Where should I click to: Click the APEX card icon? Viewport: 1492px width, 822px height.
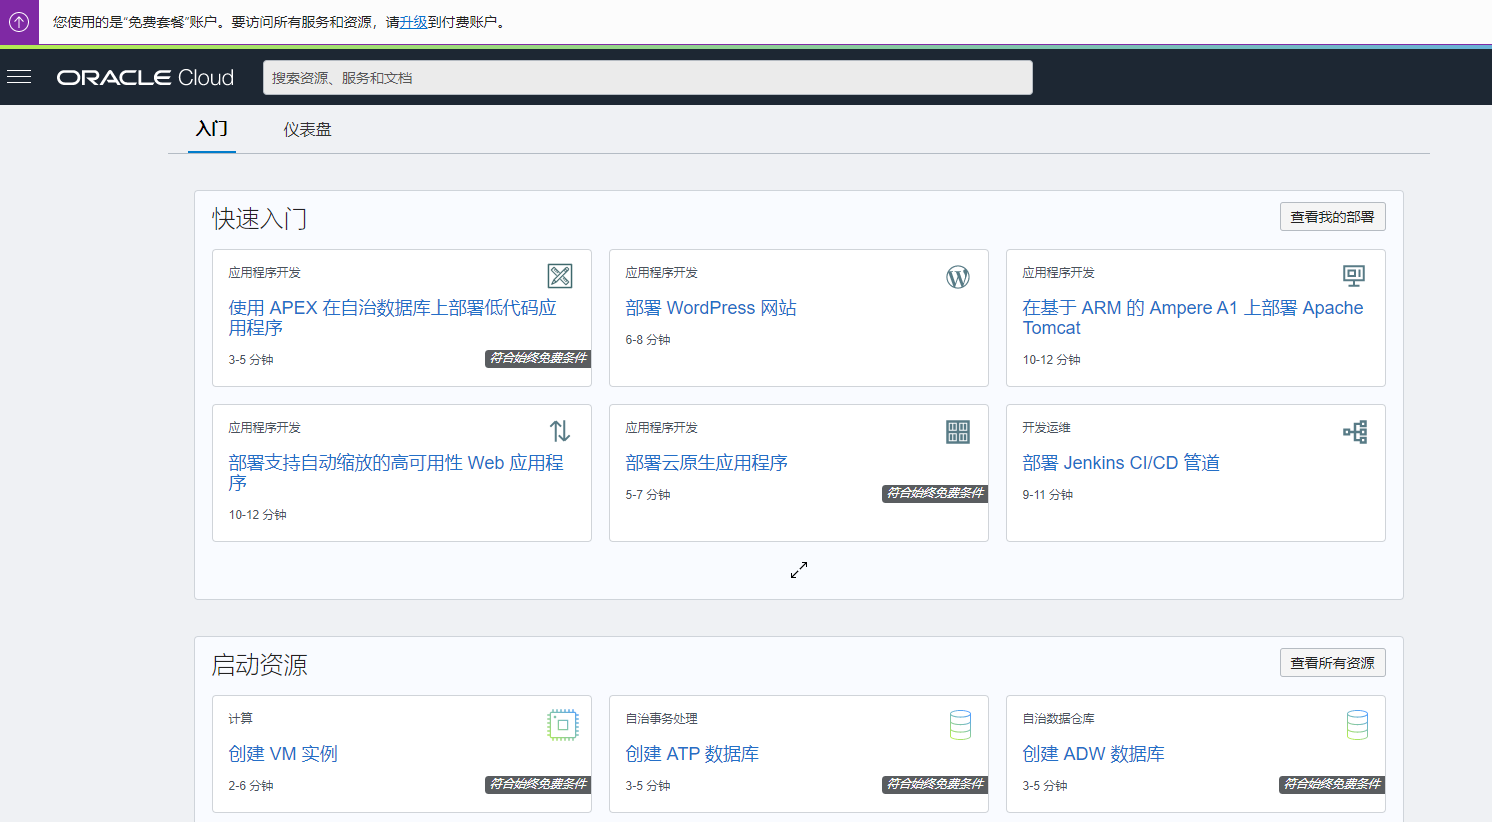point(560,276)
